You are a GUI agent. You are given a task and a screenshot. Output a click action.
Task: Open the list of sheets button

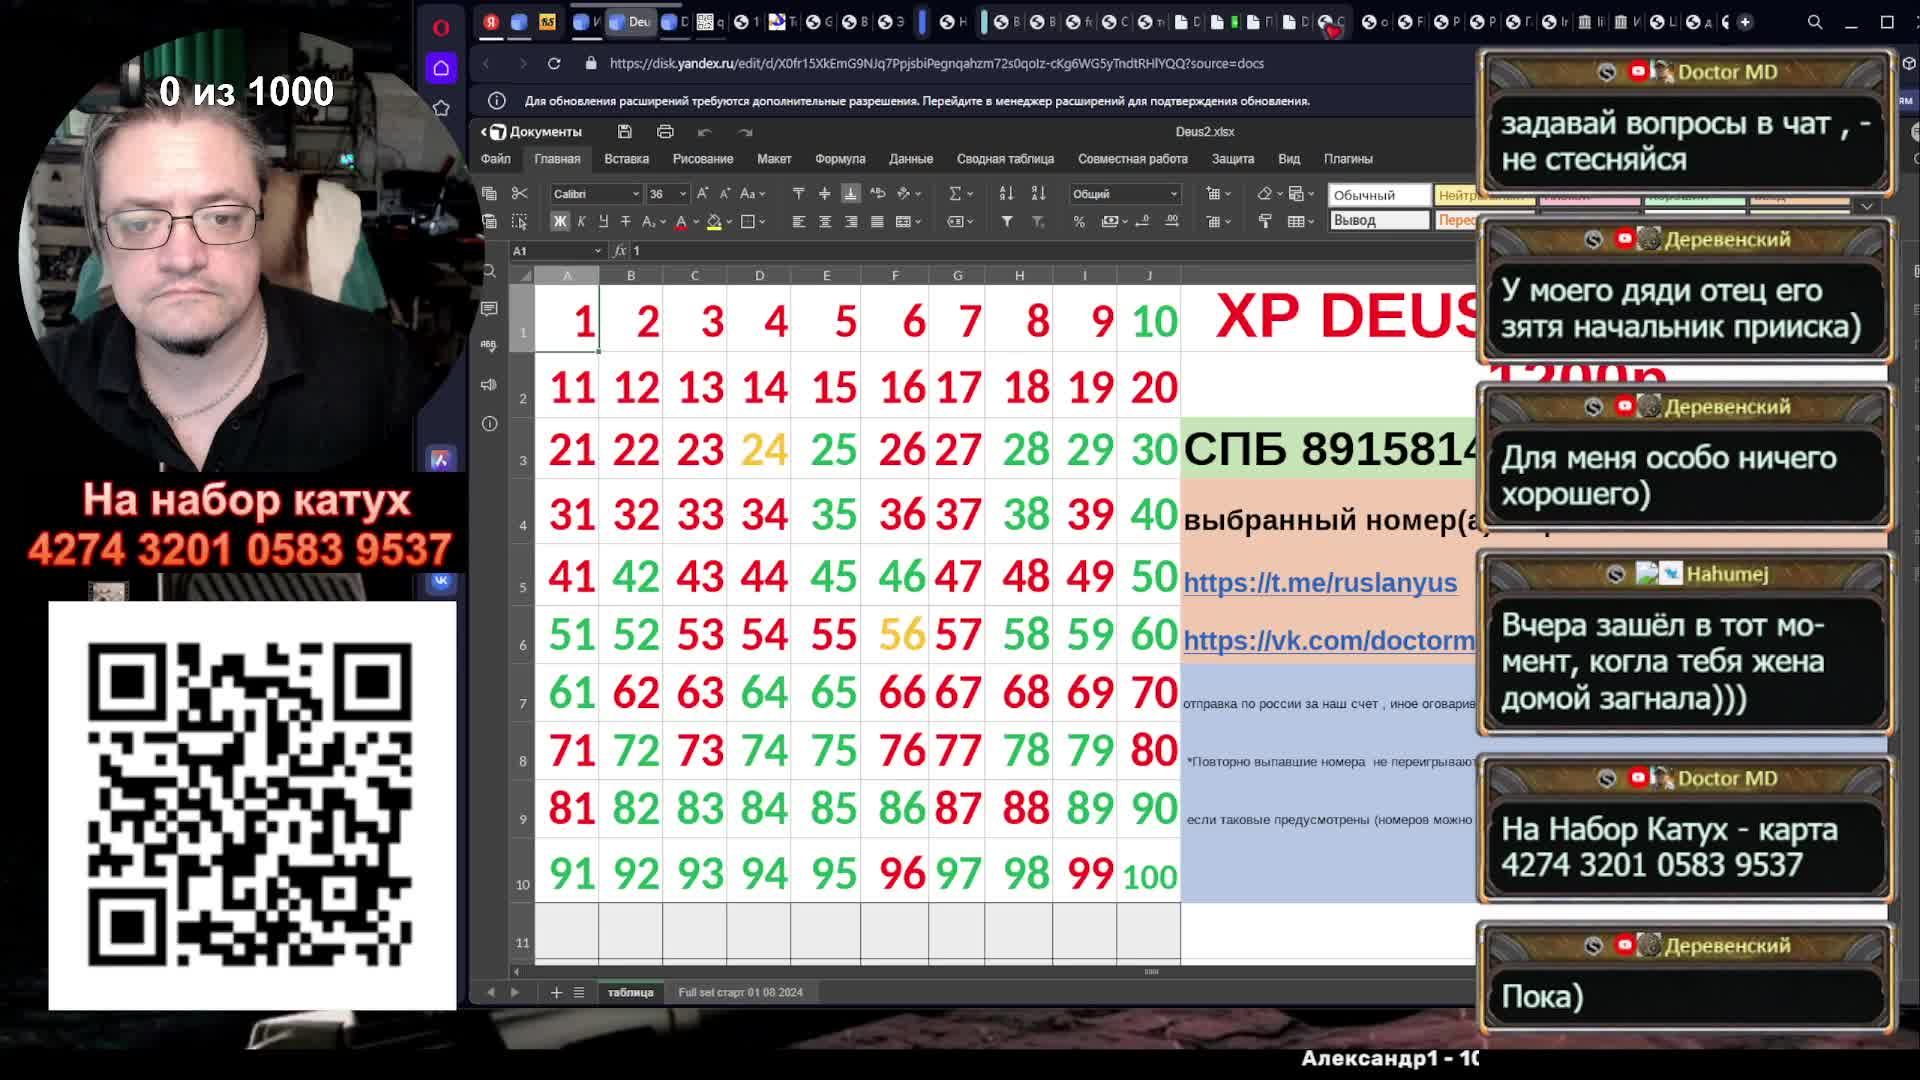pyautogui.click(x=578, y=993)
